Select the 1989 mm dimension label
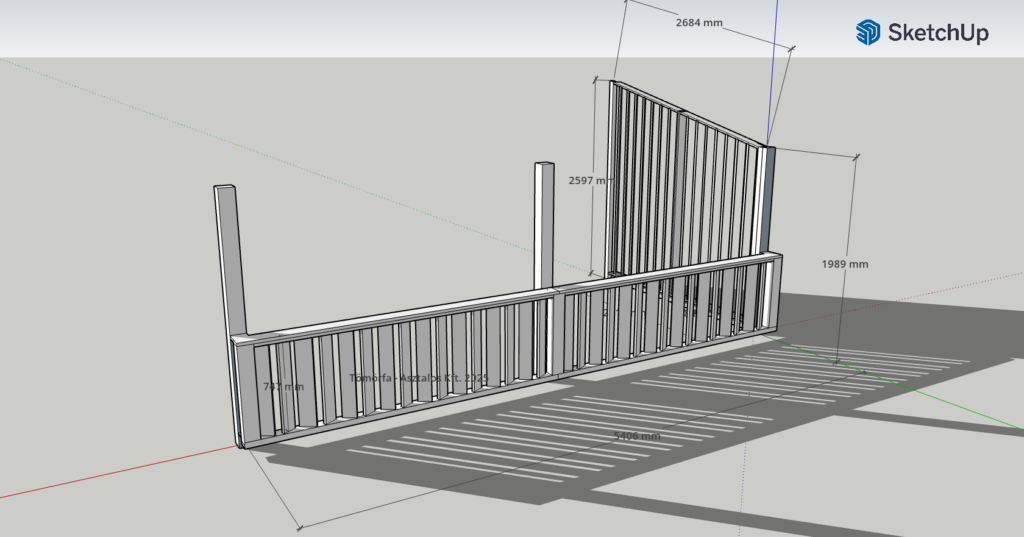This screenshot has height=537, width=1024. coord(845,264)
